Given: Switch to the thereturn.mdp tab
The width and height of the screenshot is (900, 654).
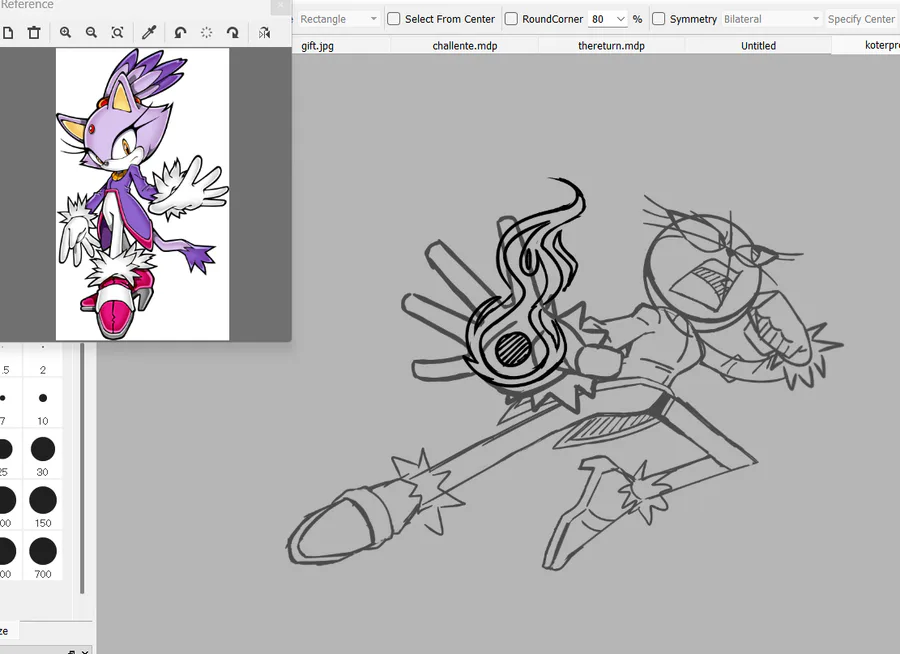Looking at the screenshot, I should pos(611,46).
